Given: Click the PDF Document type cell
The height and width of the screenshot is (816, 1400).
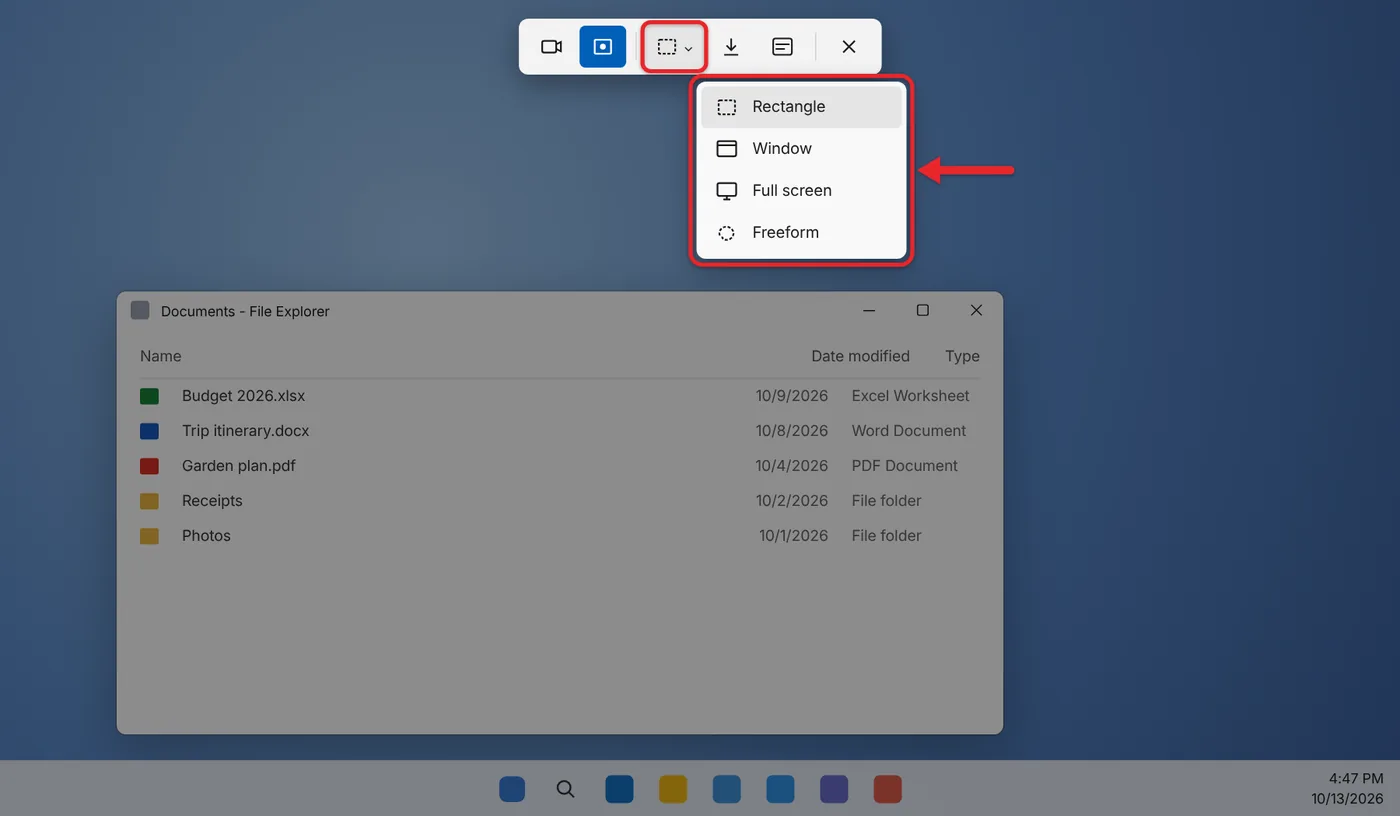Looking at the screenshot, I should [x=905, y=466].
